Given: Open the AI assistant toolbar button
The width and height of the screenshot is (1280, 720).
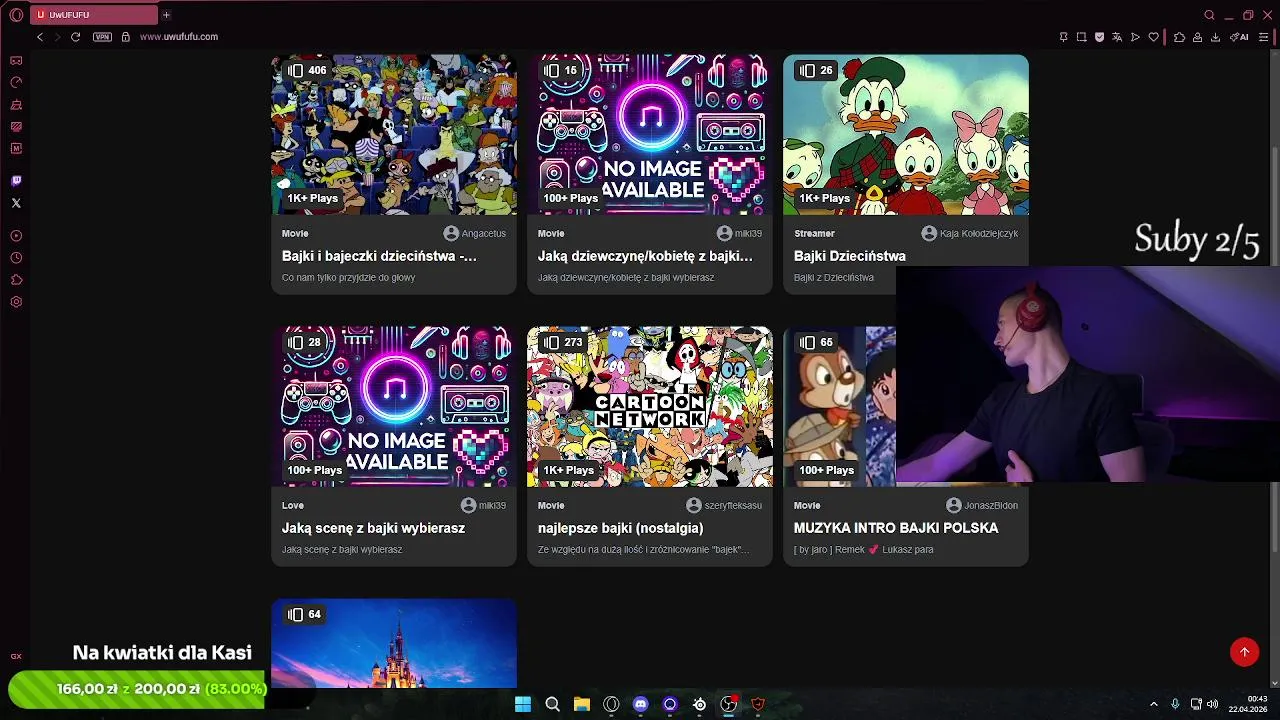Looking at the screenshot, I should [x=1239, y=37].
